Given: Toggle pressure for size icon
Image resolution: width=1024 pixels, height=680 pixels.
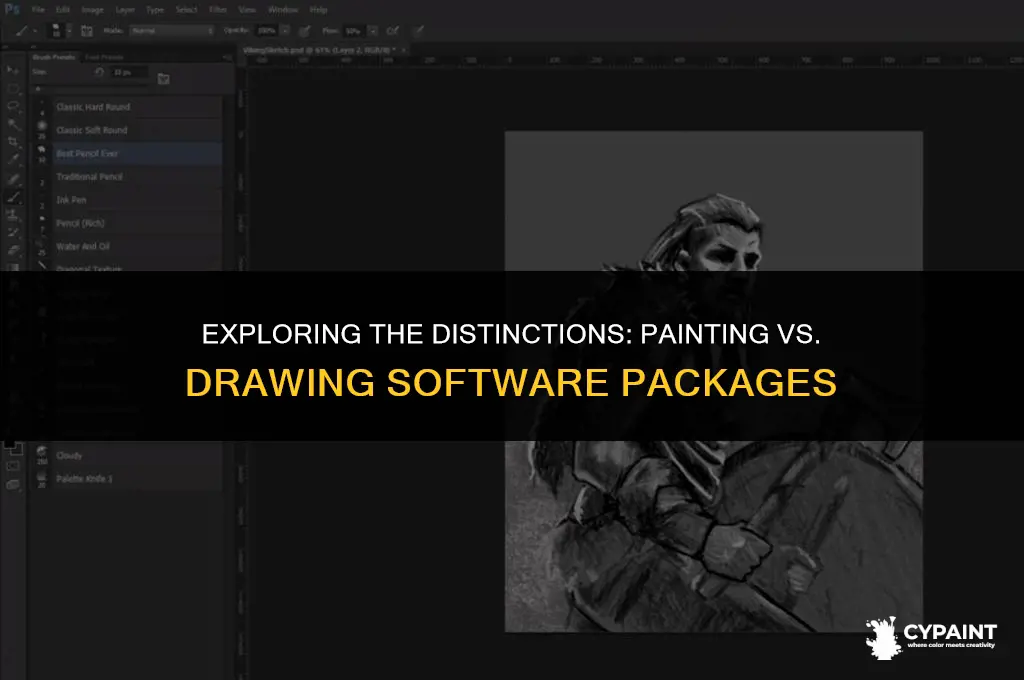Looking at the screenshot, I should (419, 31).
